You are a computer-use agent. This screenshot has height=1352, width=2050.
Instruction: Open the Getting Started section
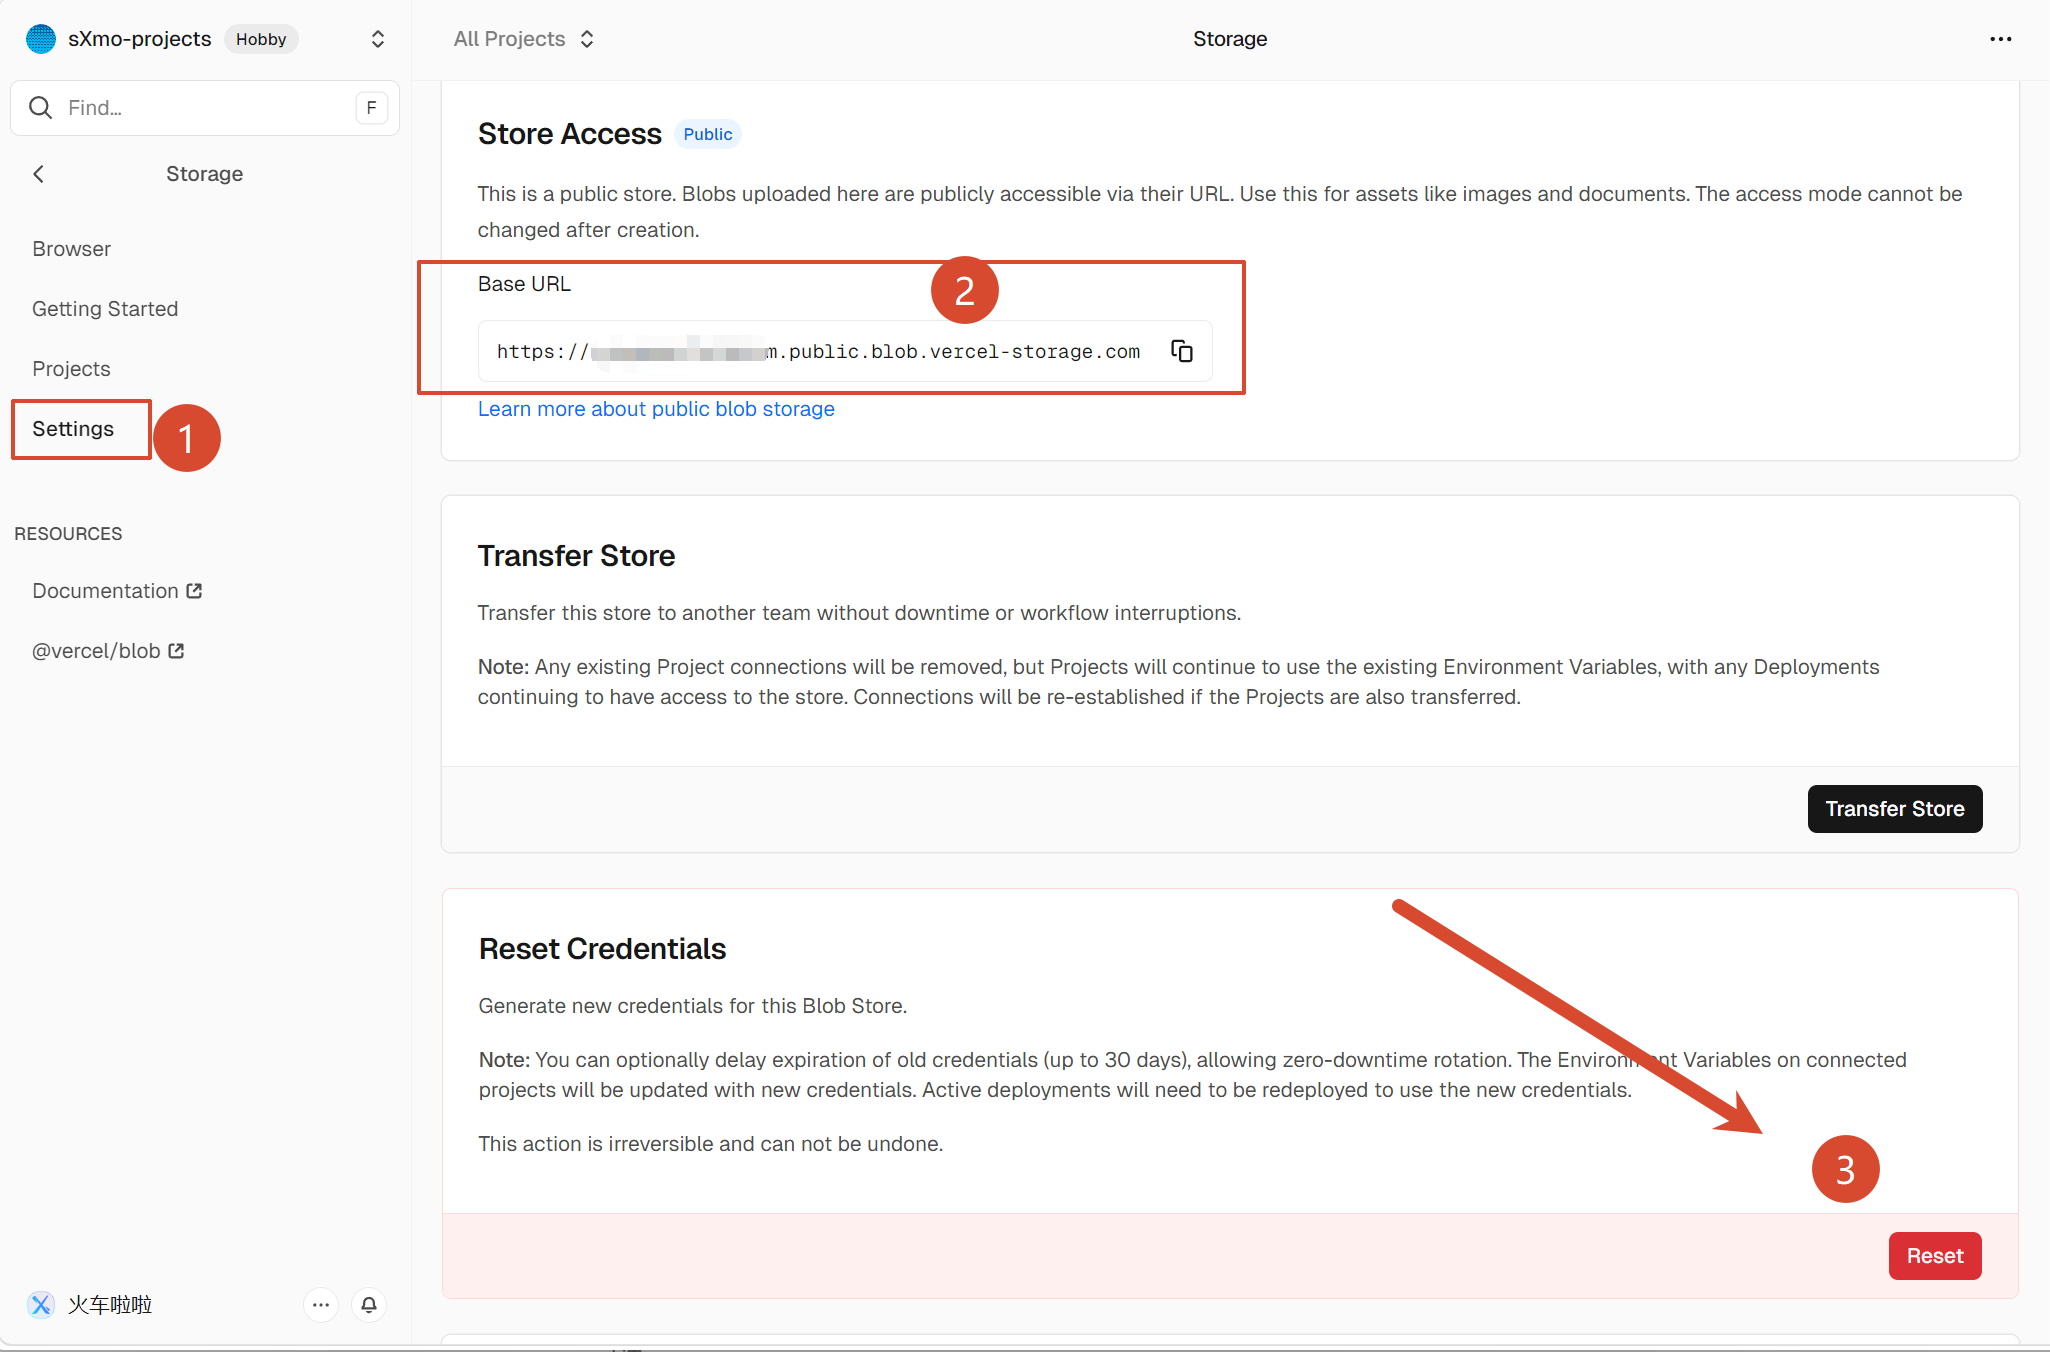click(105, 309)
